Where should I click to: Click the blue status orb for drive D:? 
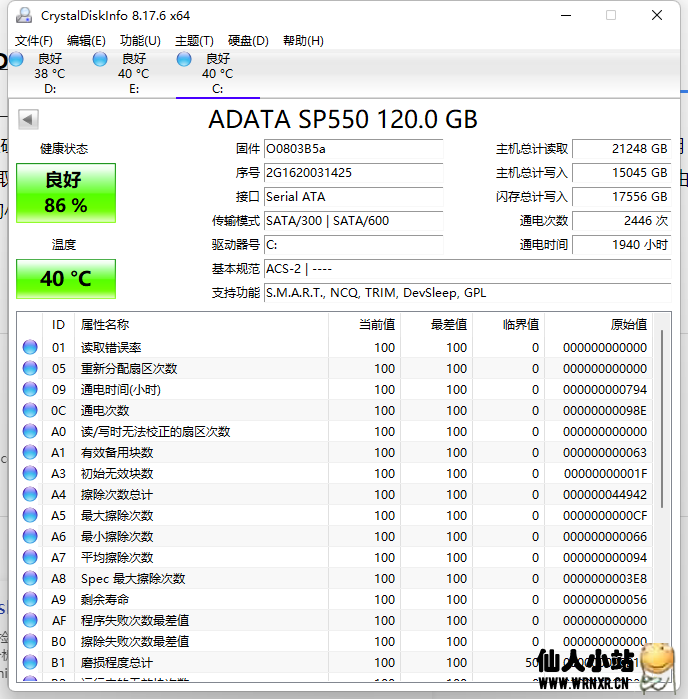[x=16, y=59]
